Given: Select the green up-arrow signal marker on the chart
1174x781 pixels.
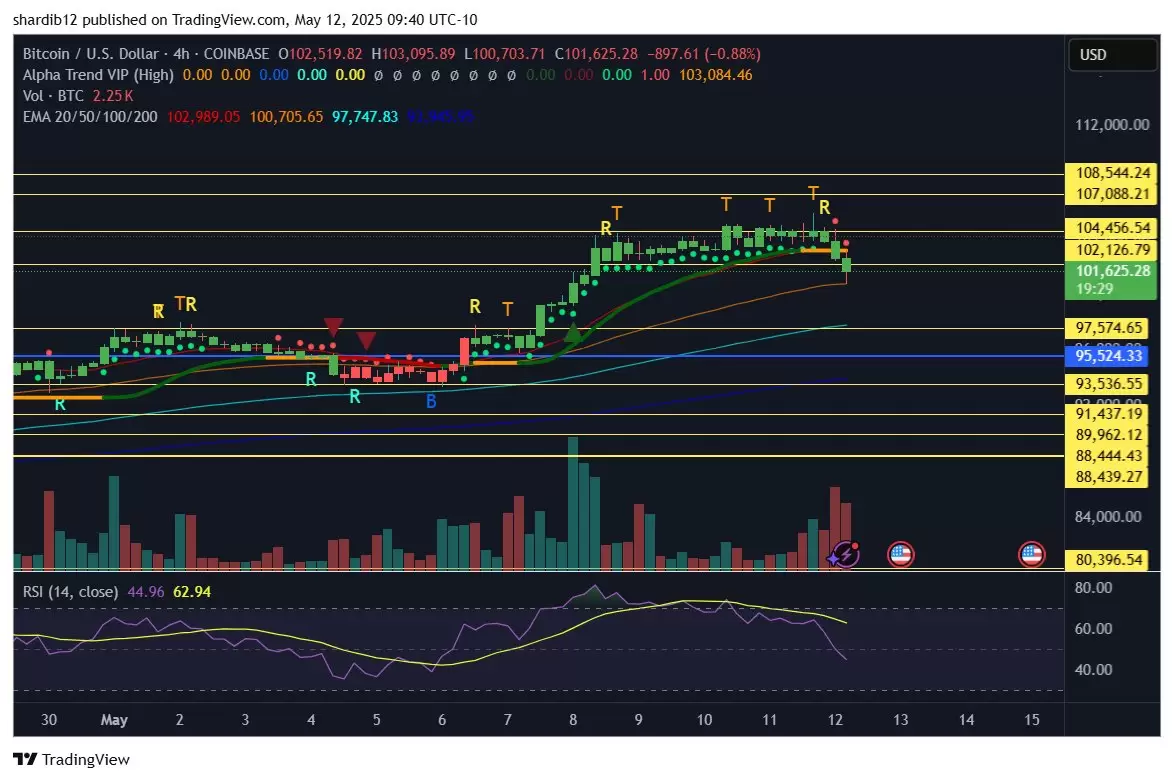Looking at the screenshot, I should (573, 332).
